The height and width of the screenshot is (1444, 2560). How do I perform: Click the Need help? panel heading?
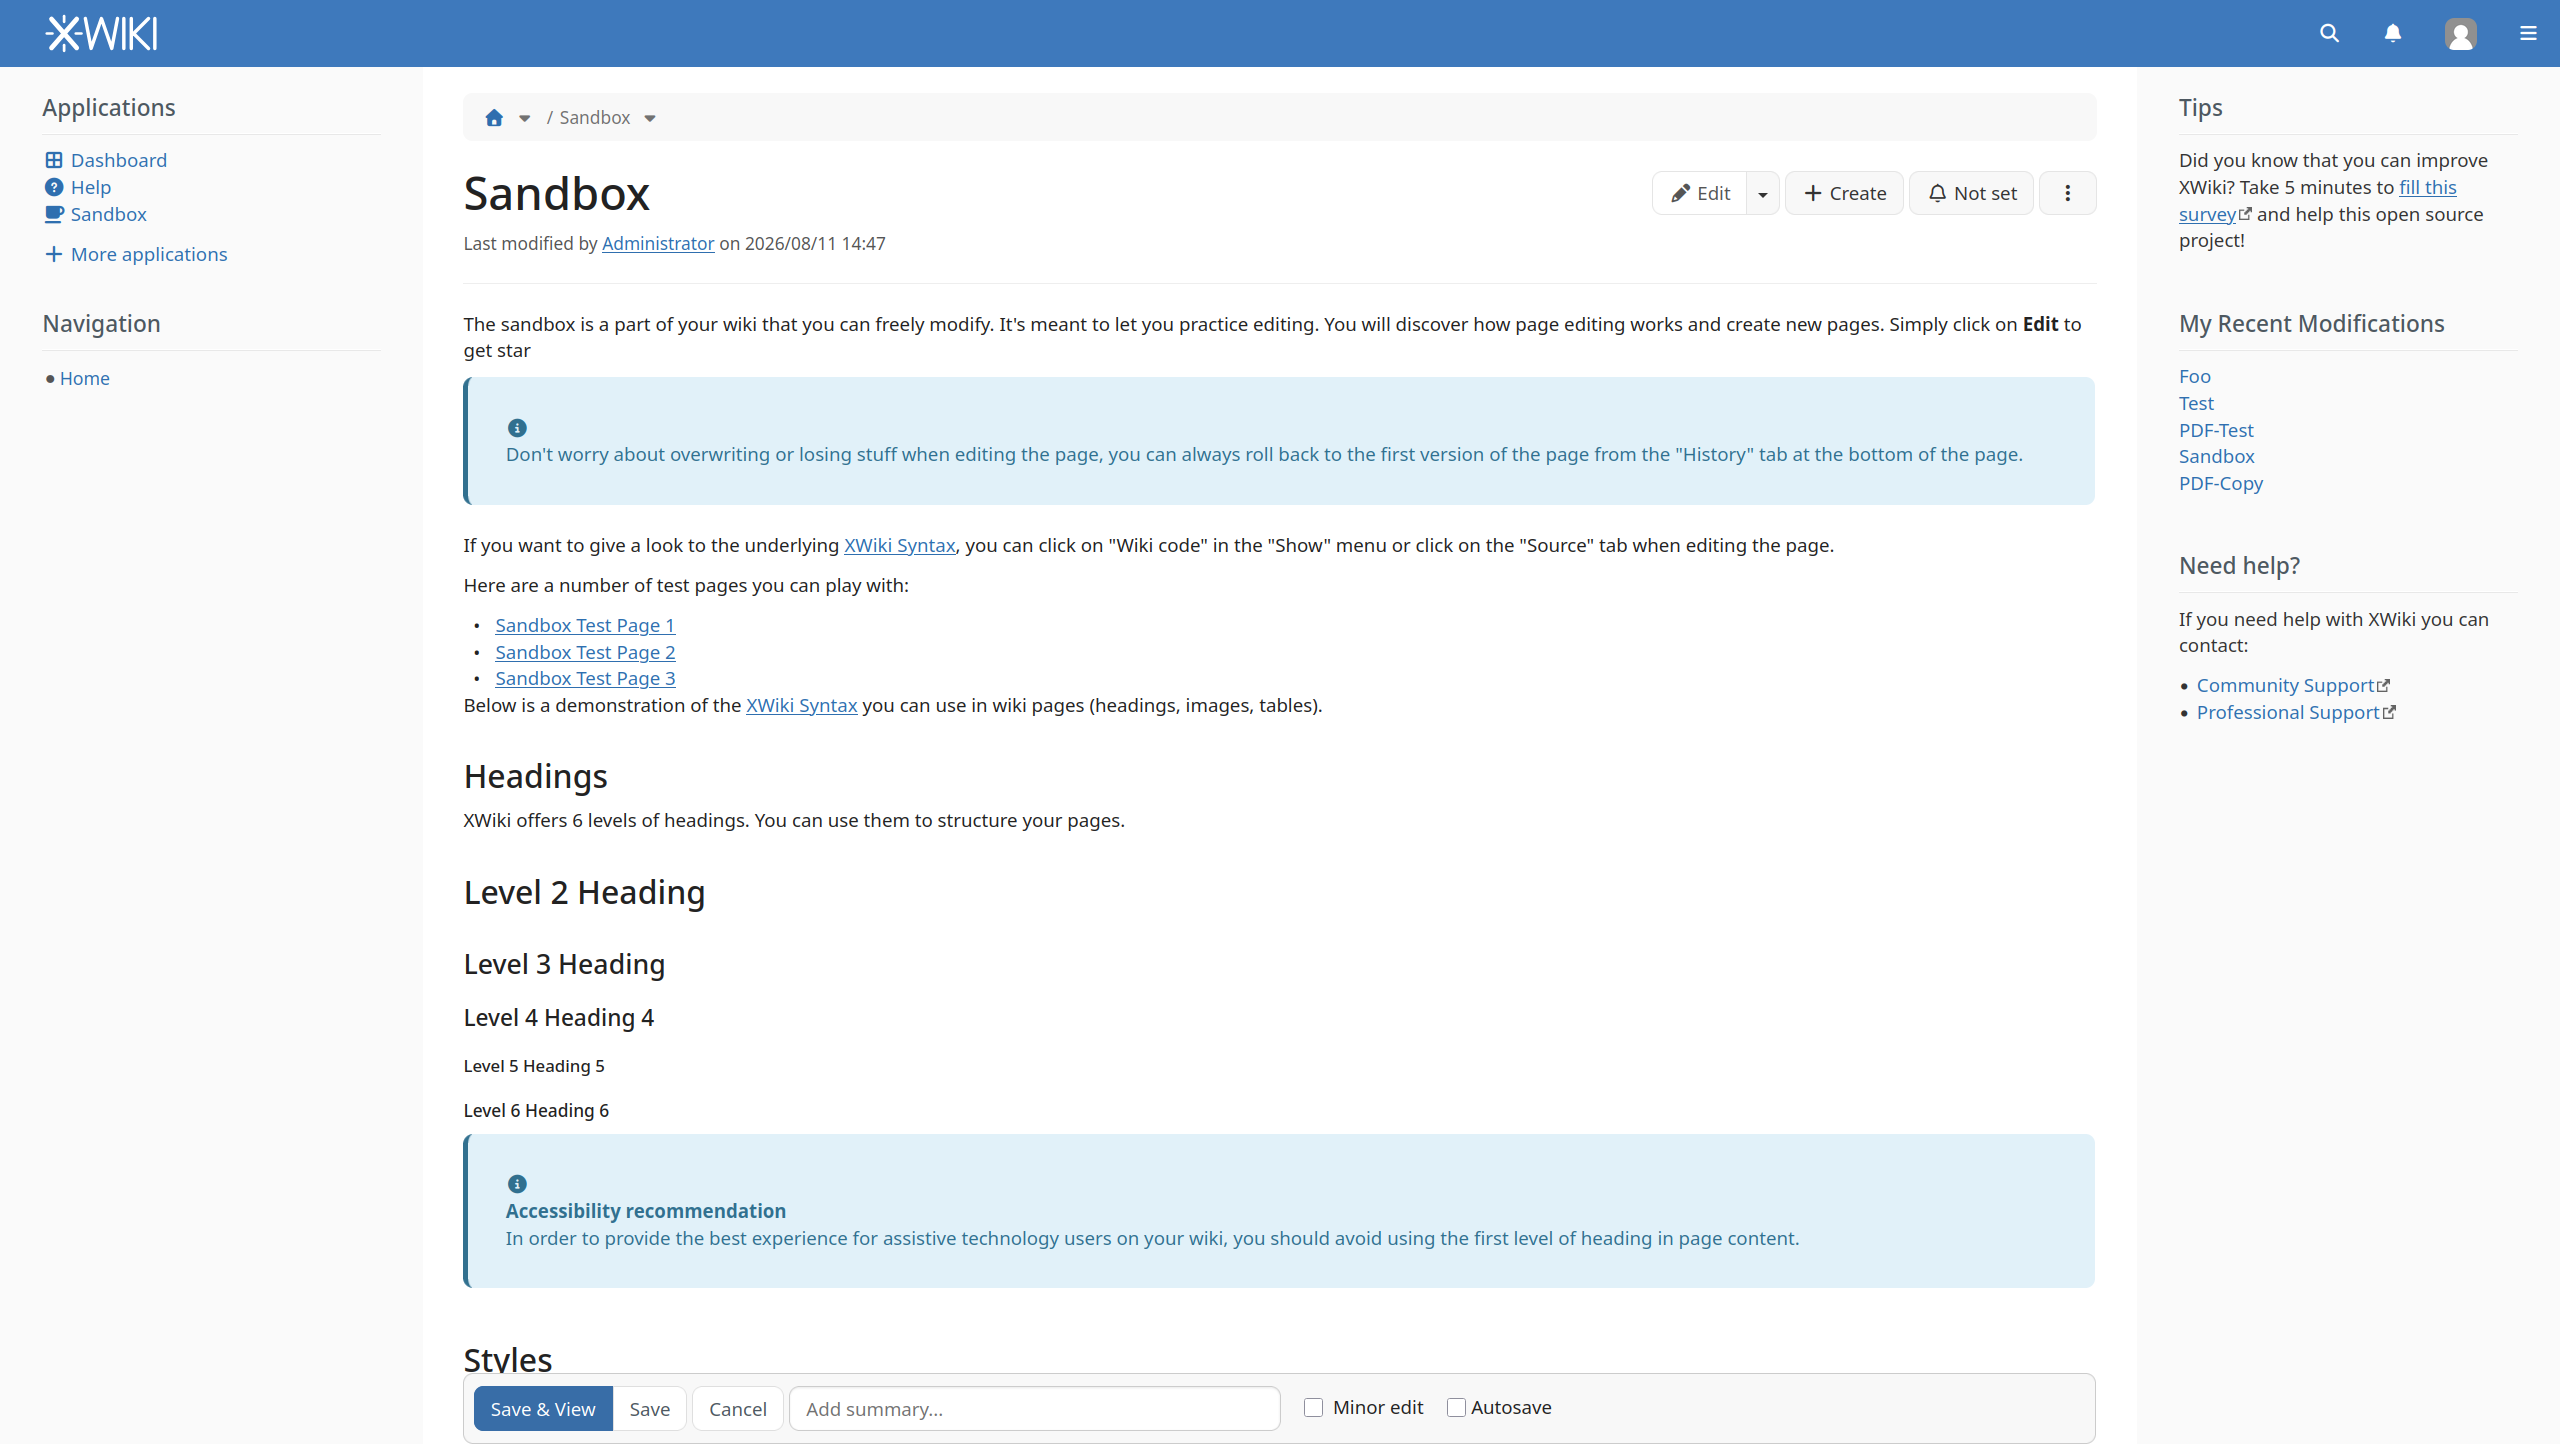click(x=2240, y=566)
